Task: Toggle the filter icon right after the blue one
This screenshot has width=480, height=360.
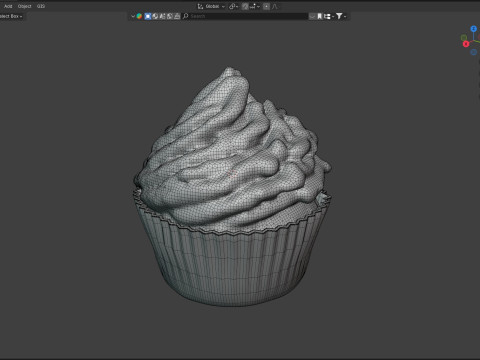Action: coord(155,16)
